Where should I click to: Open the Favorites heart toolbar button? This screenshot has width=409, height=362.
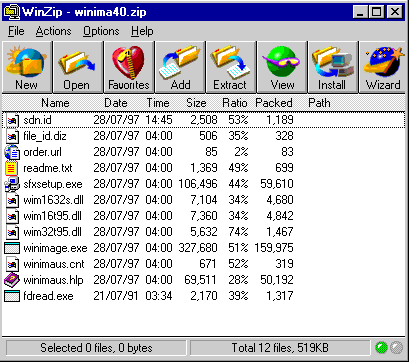[129, 67]
